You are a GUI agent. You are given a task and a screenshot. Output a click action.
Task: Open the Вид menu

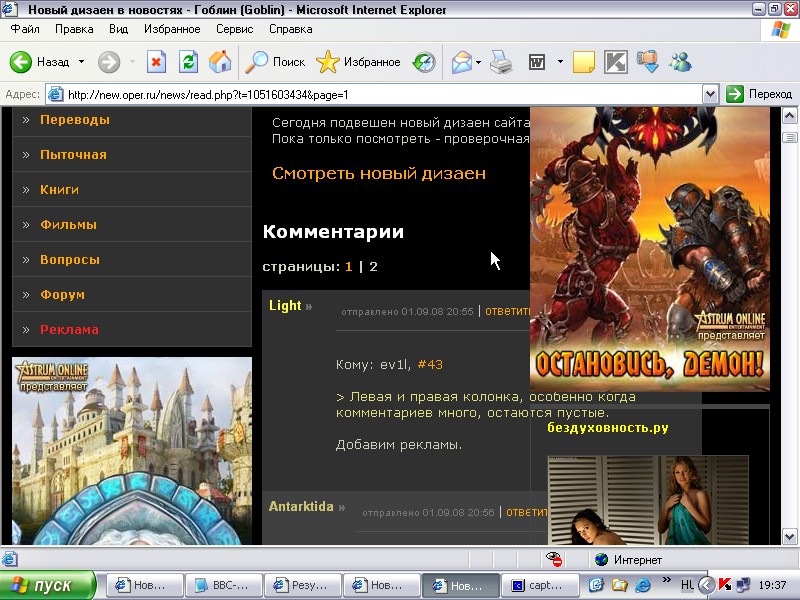[x=118, y=29]
